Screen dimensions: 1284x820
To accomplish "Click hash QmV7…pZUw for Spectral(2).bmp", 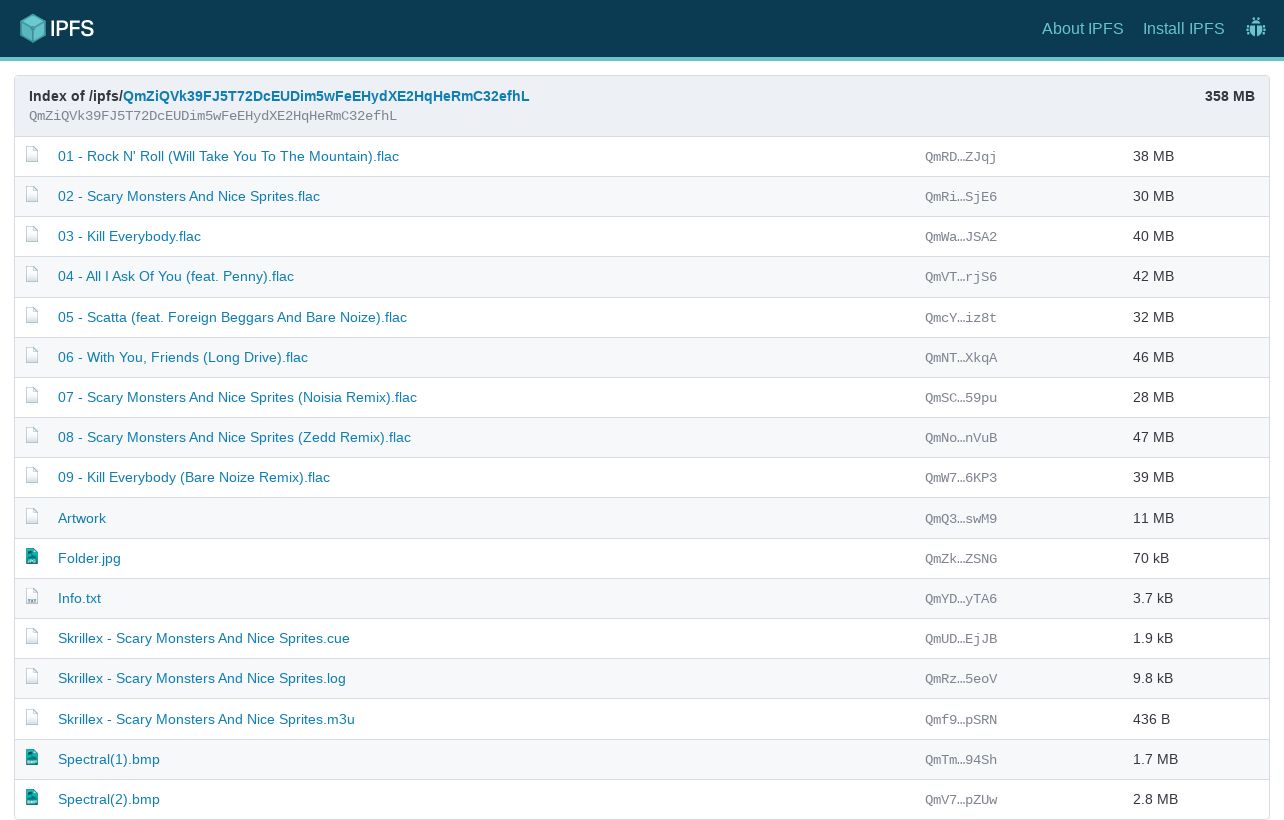I will pos(961,800).
